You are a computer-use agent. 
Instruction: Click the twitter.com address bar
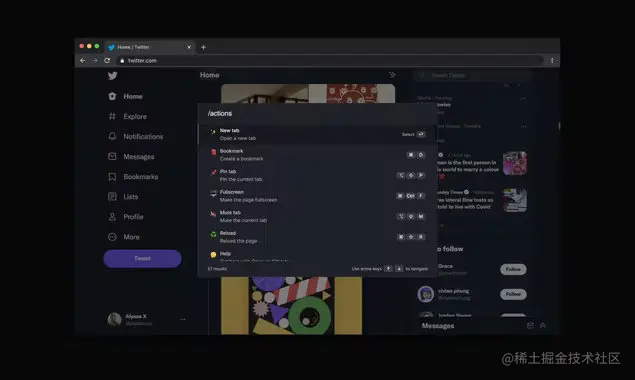click(329, 60)
